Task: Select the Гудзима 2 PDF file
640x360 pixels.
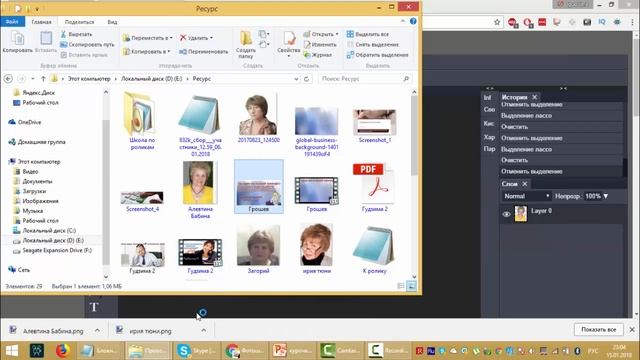Action: pos(374,187)
